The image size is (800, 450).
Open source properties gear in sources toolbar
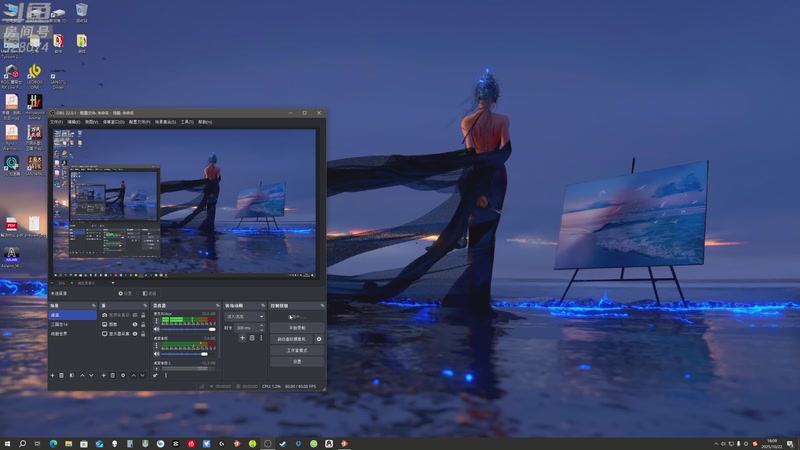pyautogui.click(x=123, y=376)
